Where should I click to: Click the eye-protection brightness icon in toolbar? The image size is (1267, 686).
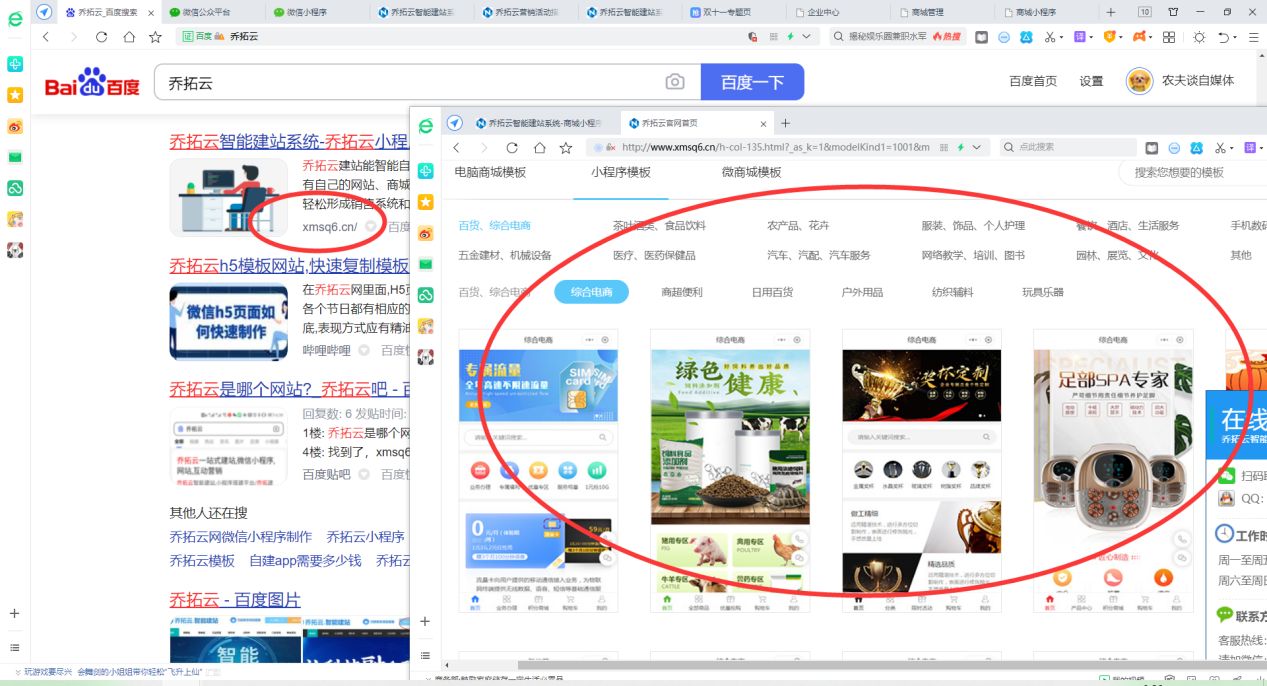pos(1199,38)
